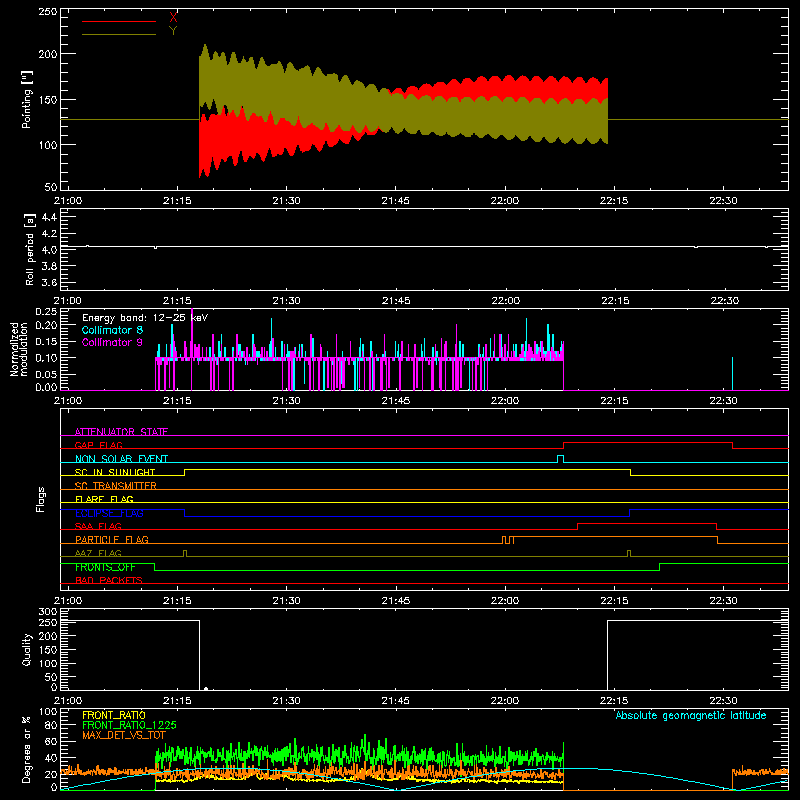Click the 300 tick label on Quality axis

(x=48, y=612)
